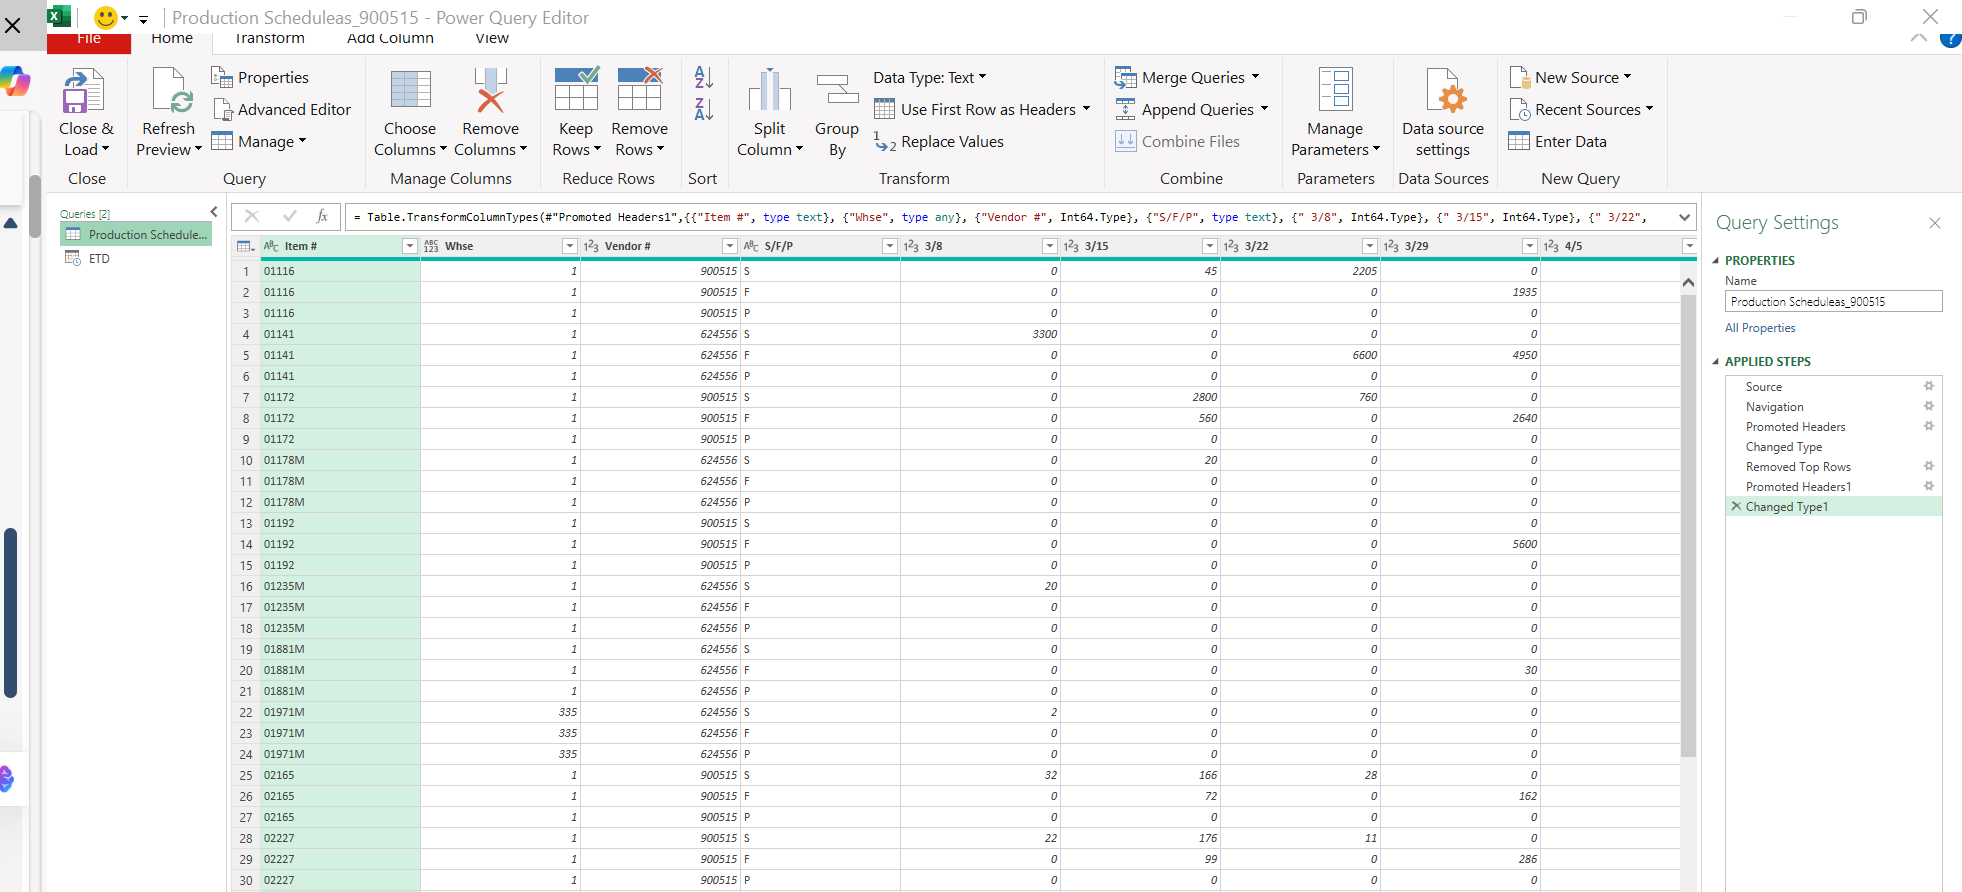The width and height of the screenshot is (1962, 892).
Task: Switch to the Add Column tab
Action: [390, 39]
